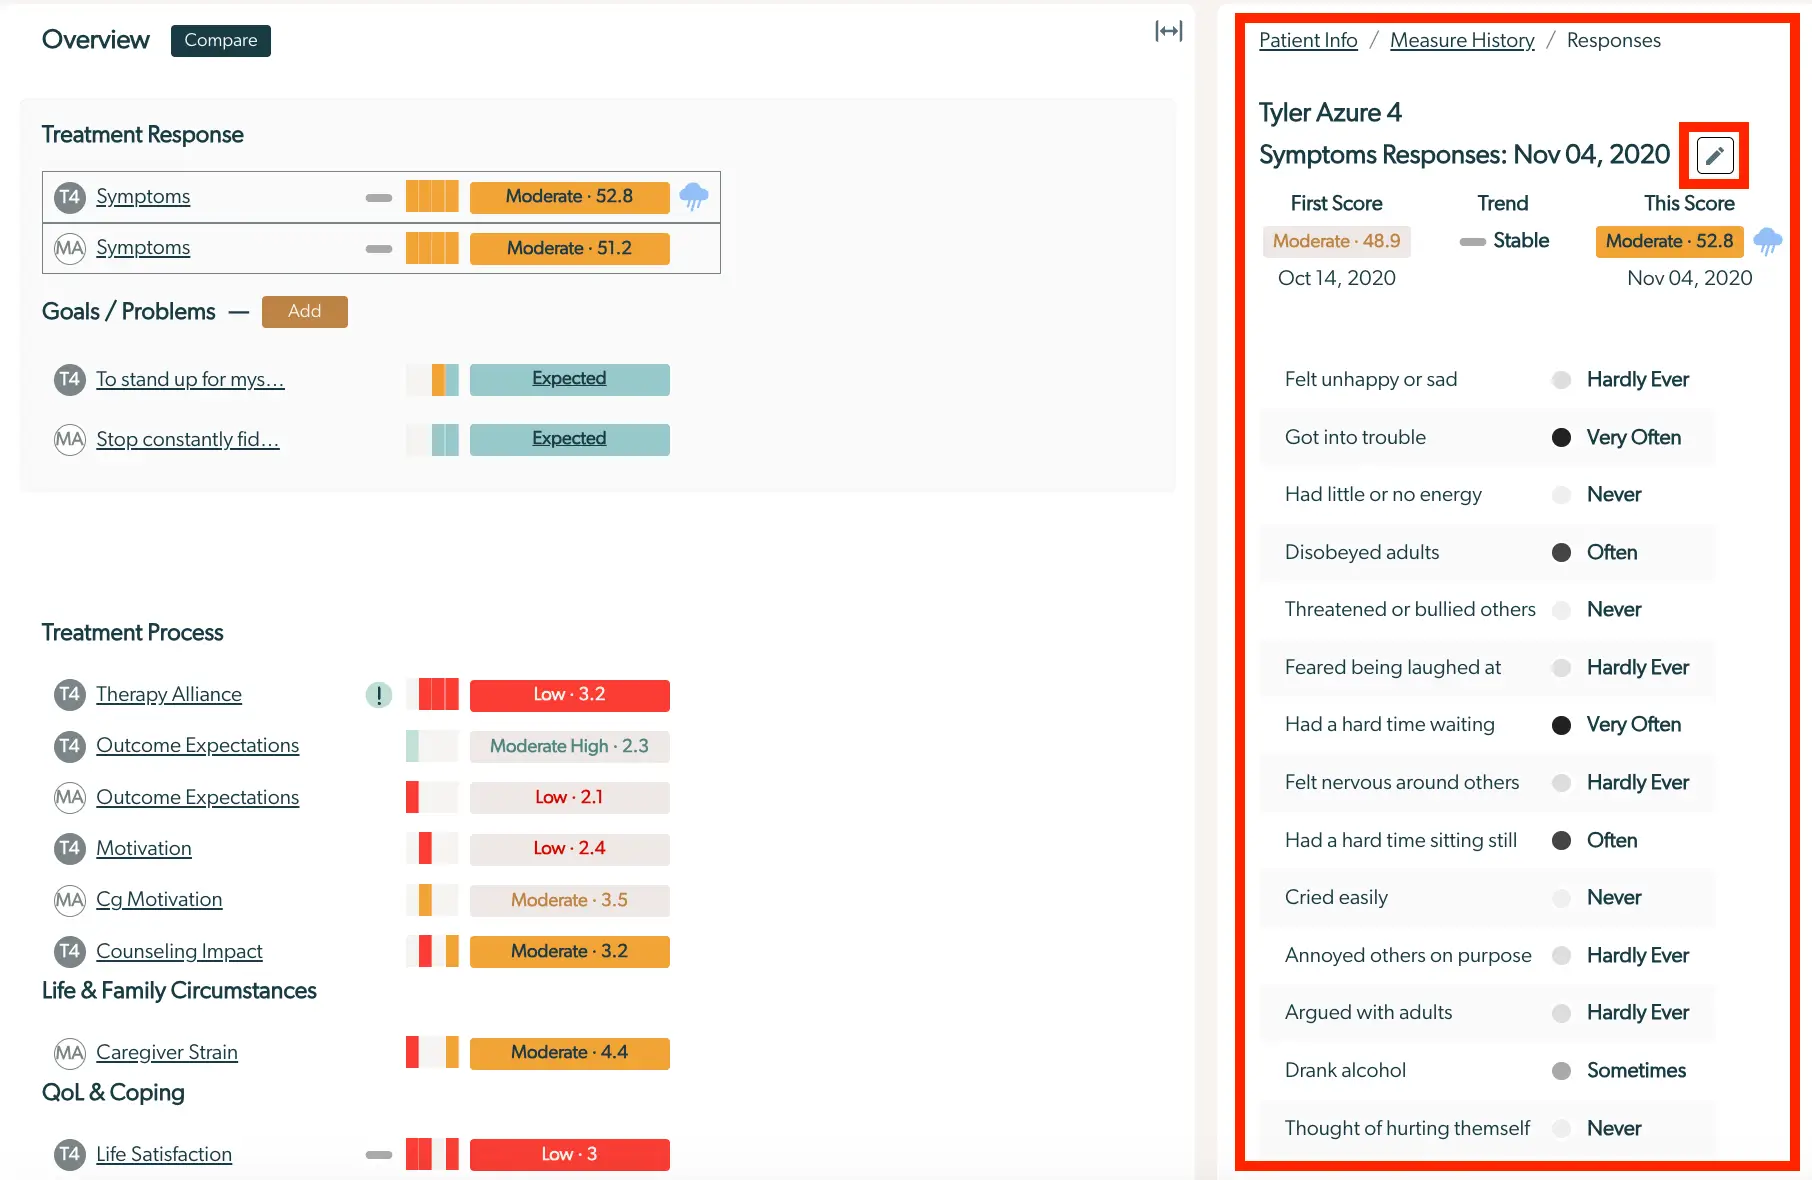The height and width of the screenshot is (1180, 1812).
Task: Collapse the Goals / Problems section
Action: pyautogui.click(x=239, y=312)
